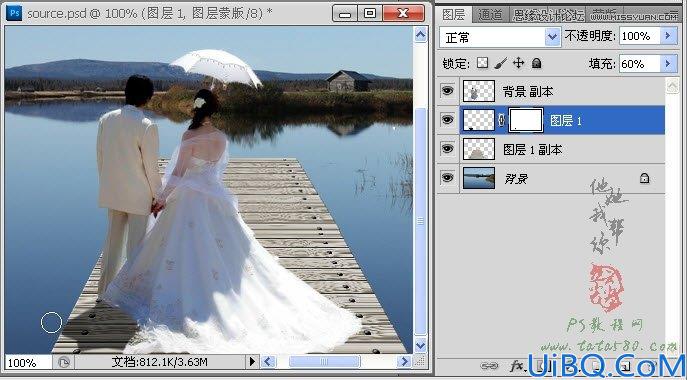Select the 背景 副本 layer thumbnail
Image resolution: width=687 pixels, height=380 pixels.
[x=479, y=91]
